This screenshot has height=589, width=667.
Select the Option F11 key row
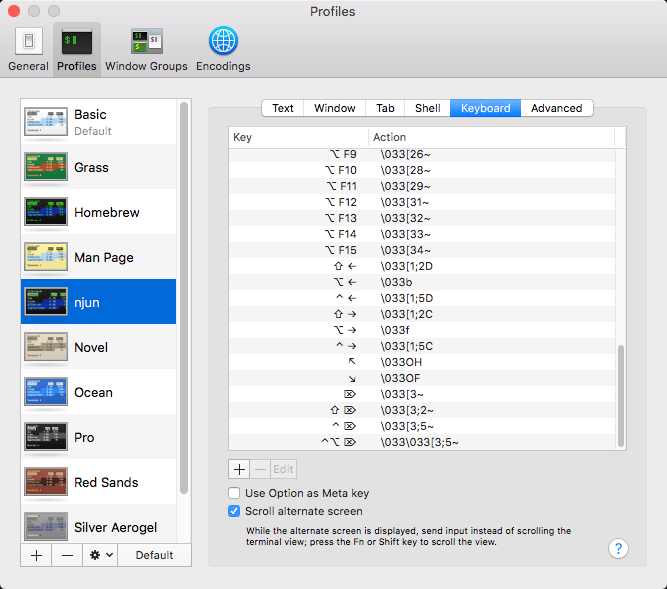coord(422,186)
